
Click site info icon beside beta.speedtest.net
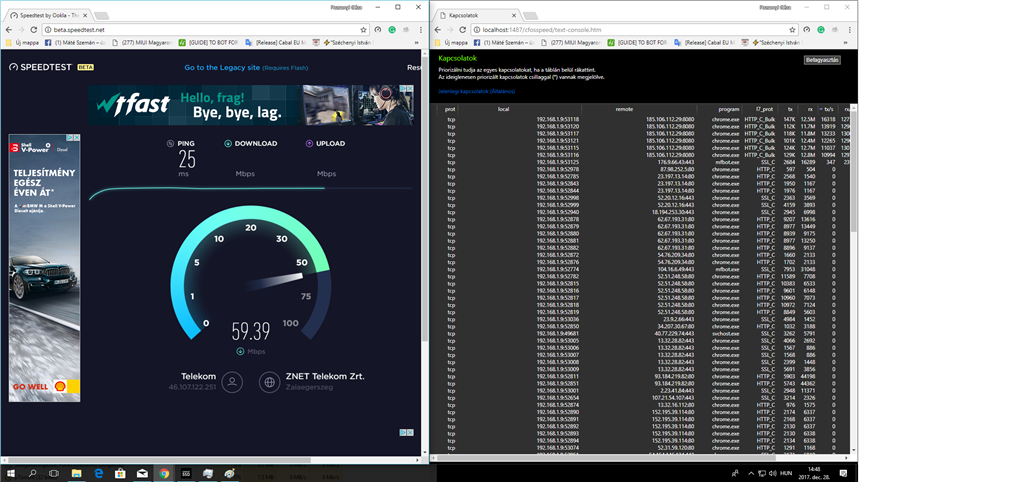(48, 30)
